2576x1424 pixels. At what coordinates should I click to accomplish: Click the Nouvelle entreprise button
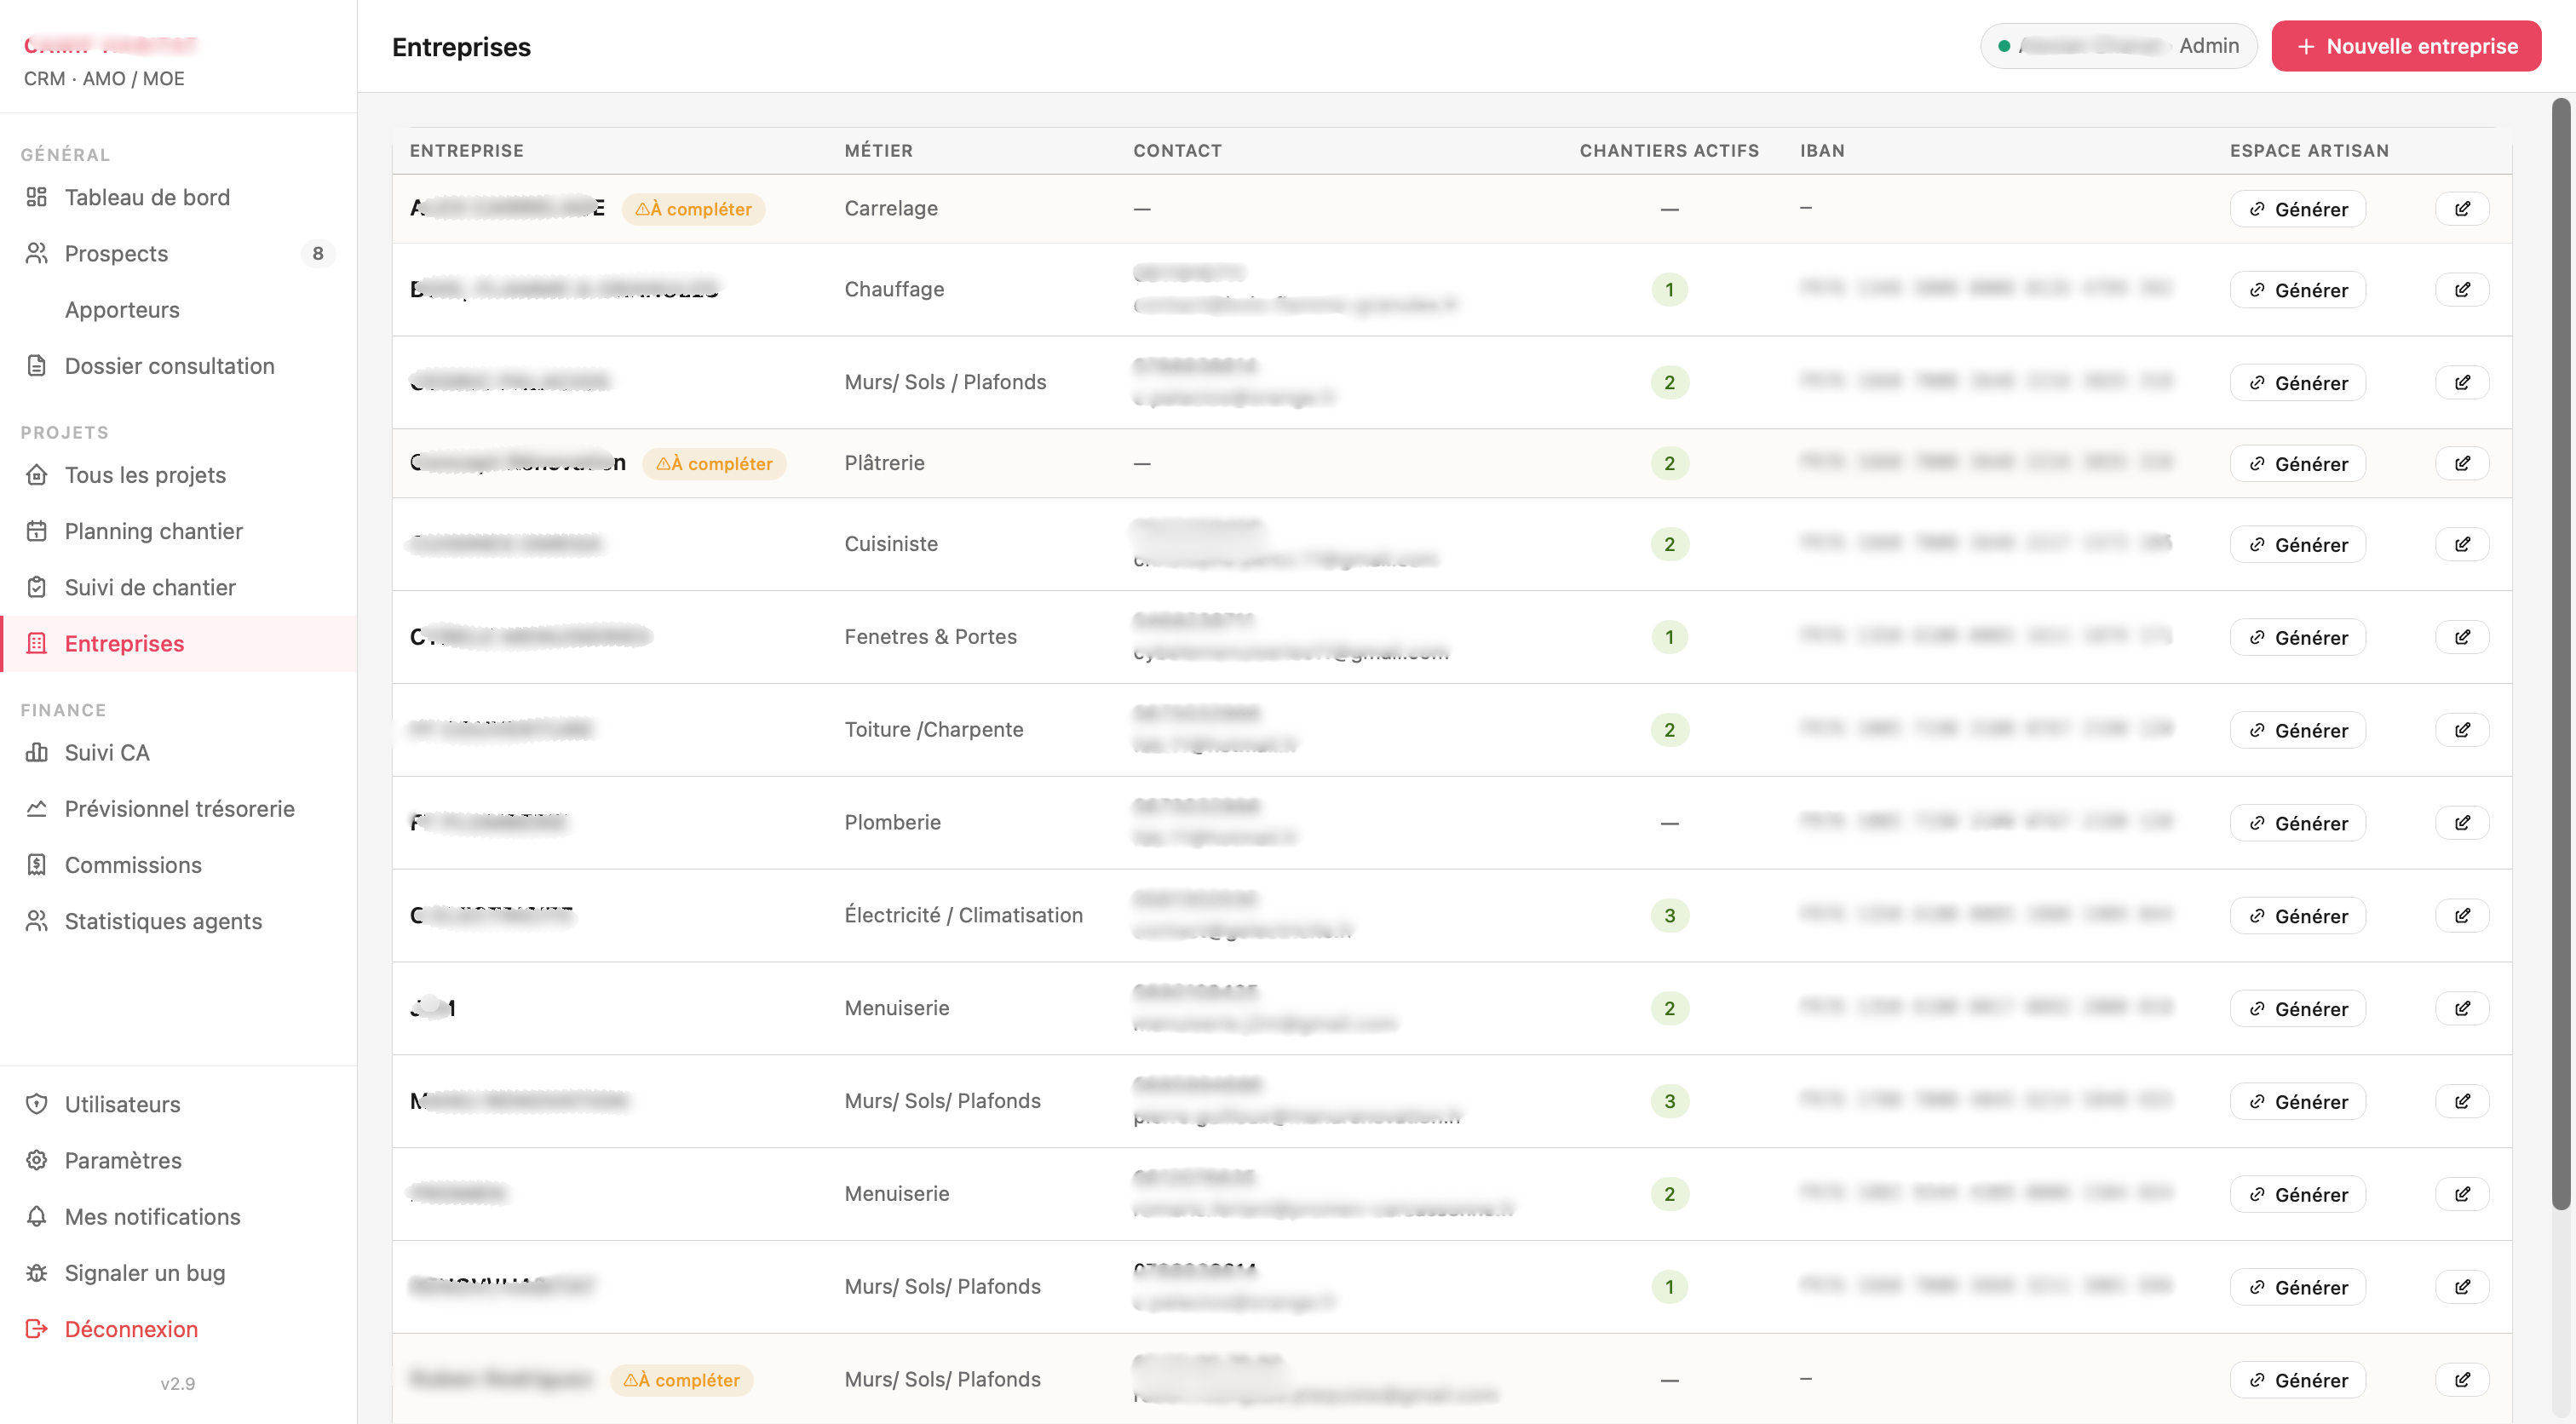[x=2406, y=46]
